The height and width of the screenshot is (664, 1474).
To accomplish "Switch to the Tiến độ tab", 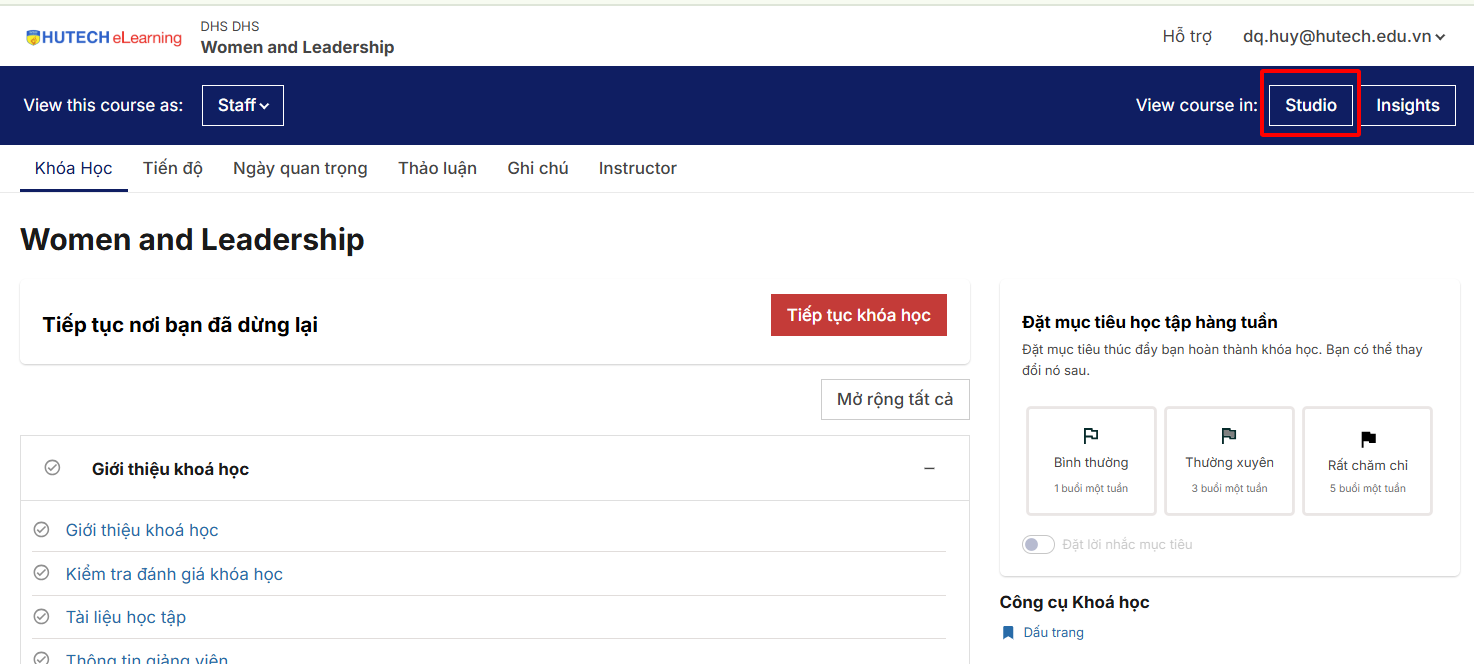I will [173, 168].
